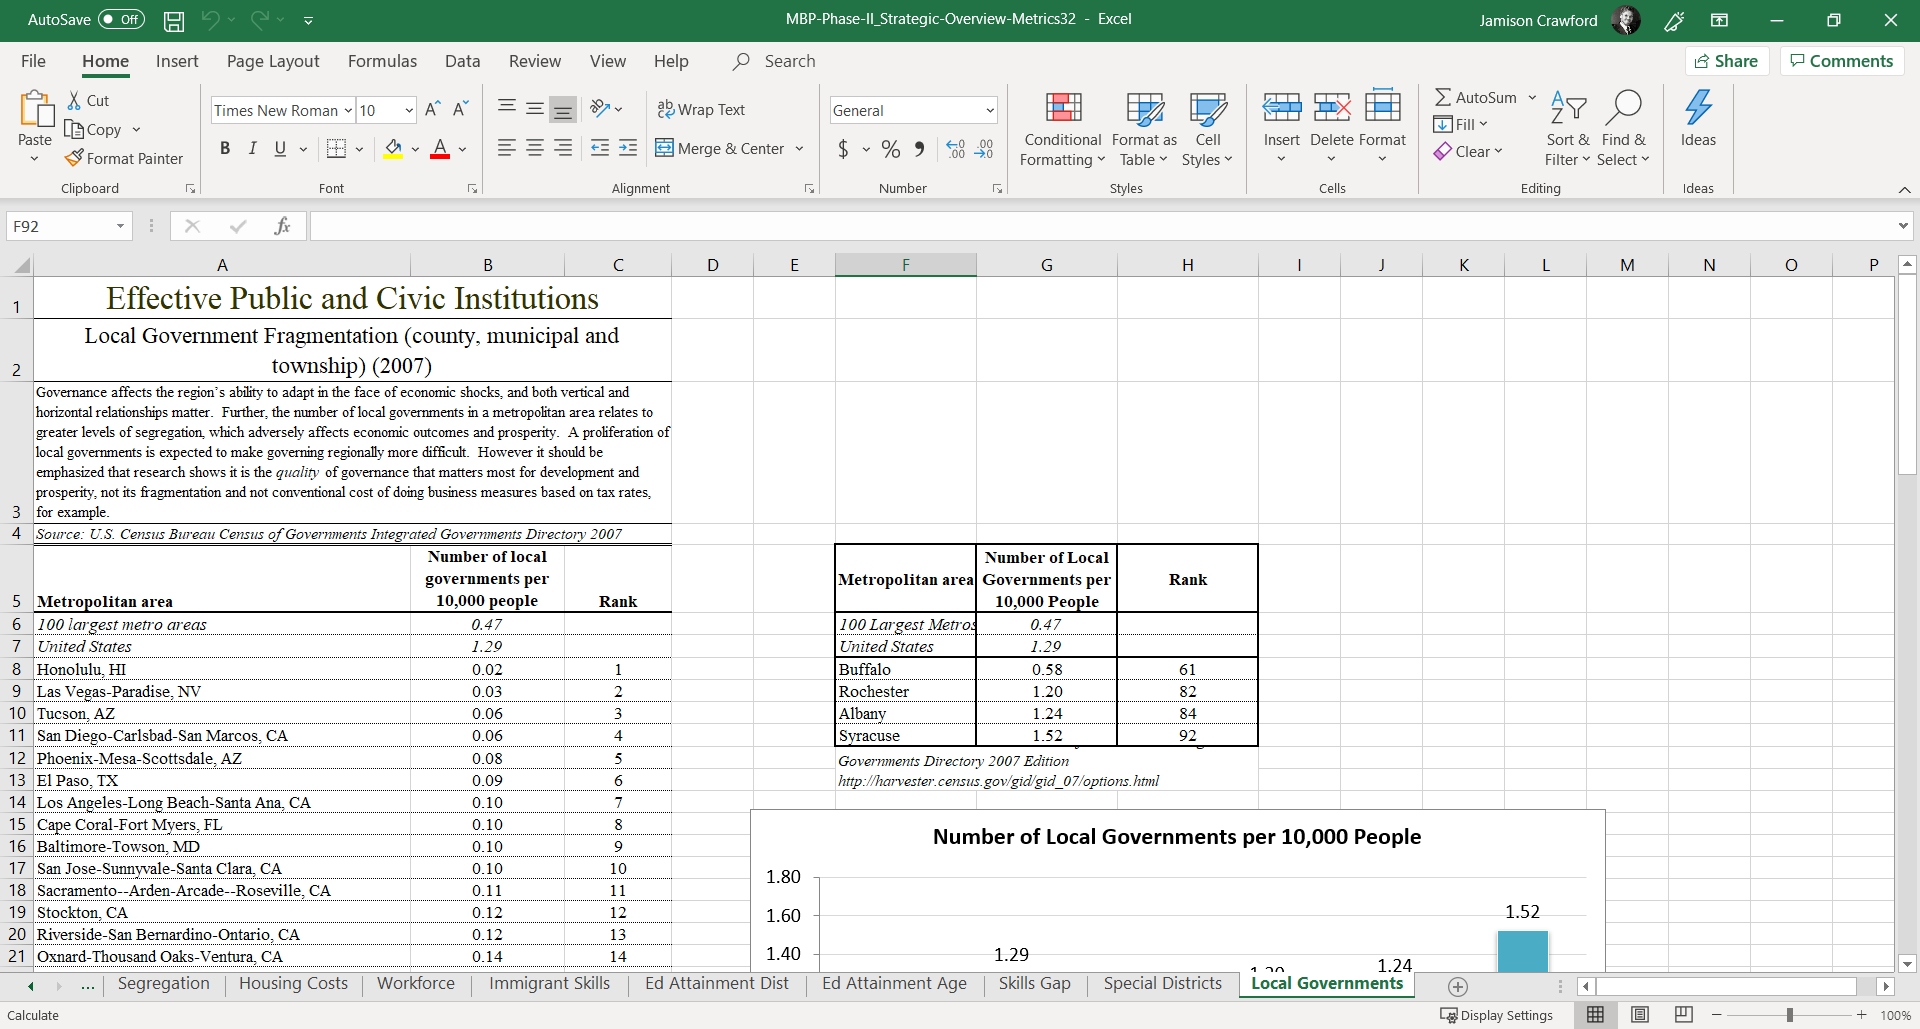Click Decrease Indent icon
This screenshot has height=1029, width=1920.
click(600, 148)
